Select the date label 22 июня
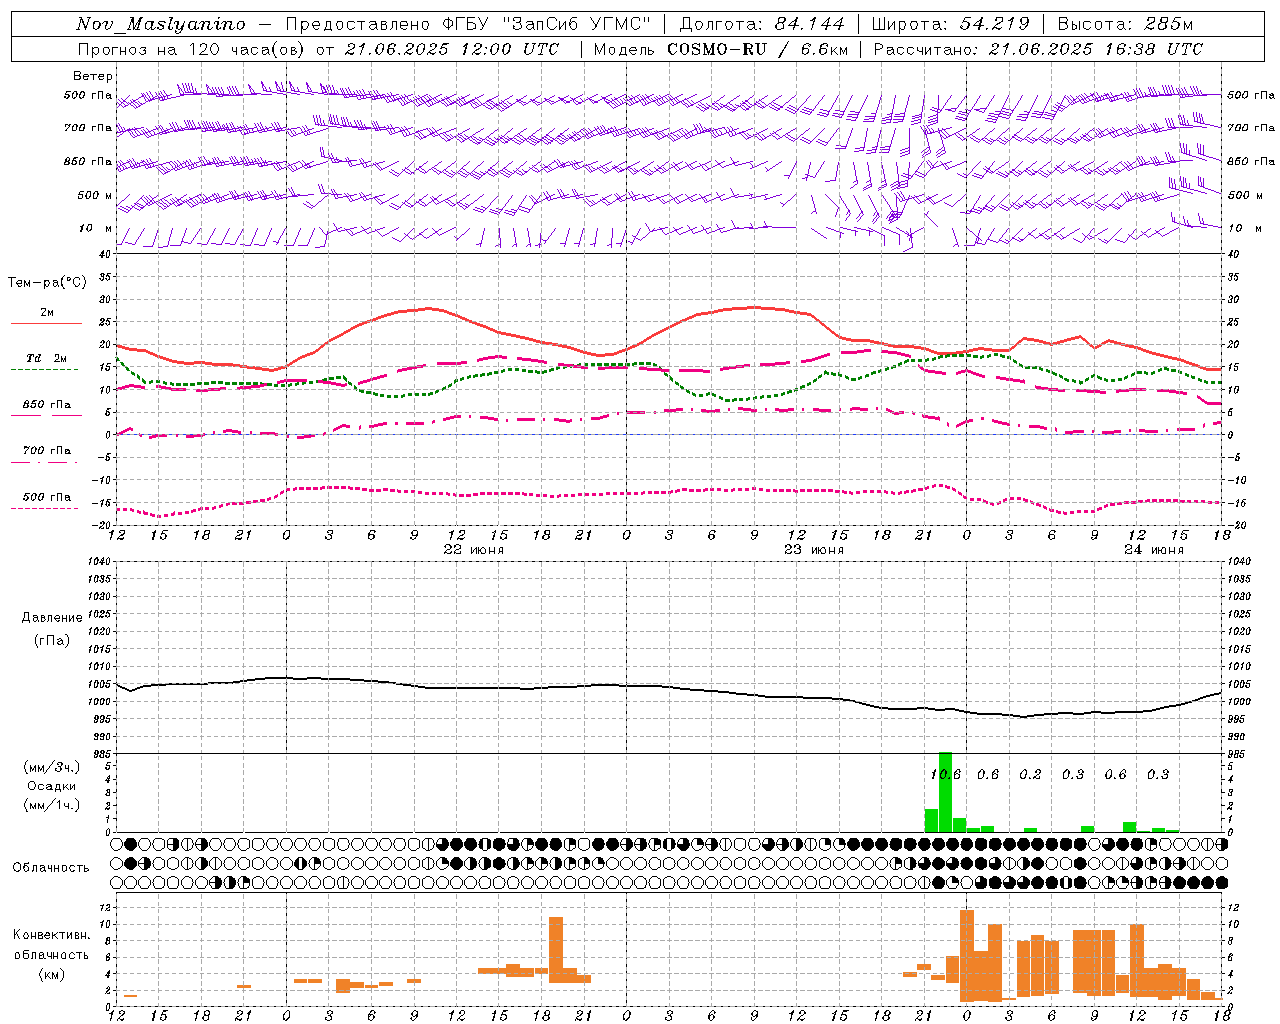Viewport: 1280px width, 1024px height. (x=473, y=550)
